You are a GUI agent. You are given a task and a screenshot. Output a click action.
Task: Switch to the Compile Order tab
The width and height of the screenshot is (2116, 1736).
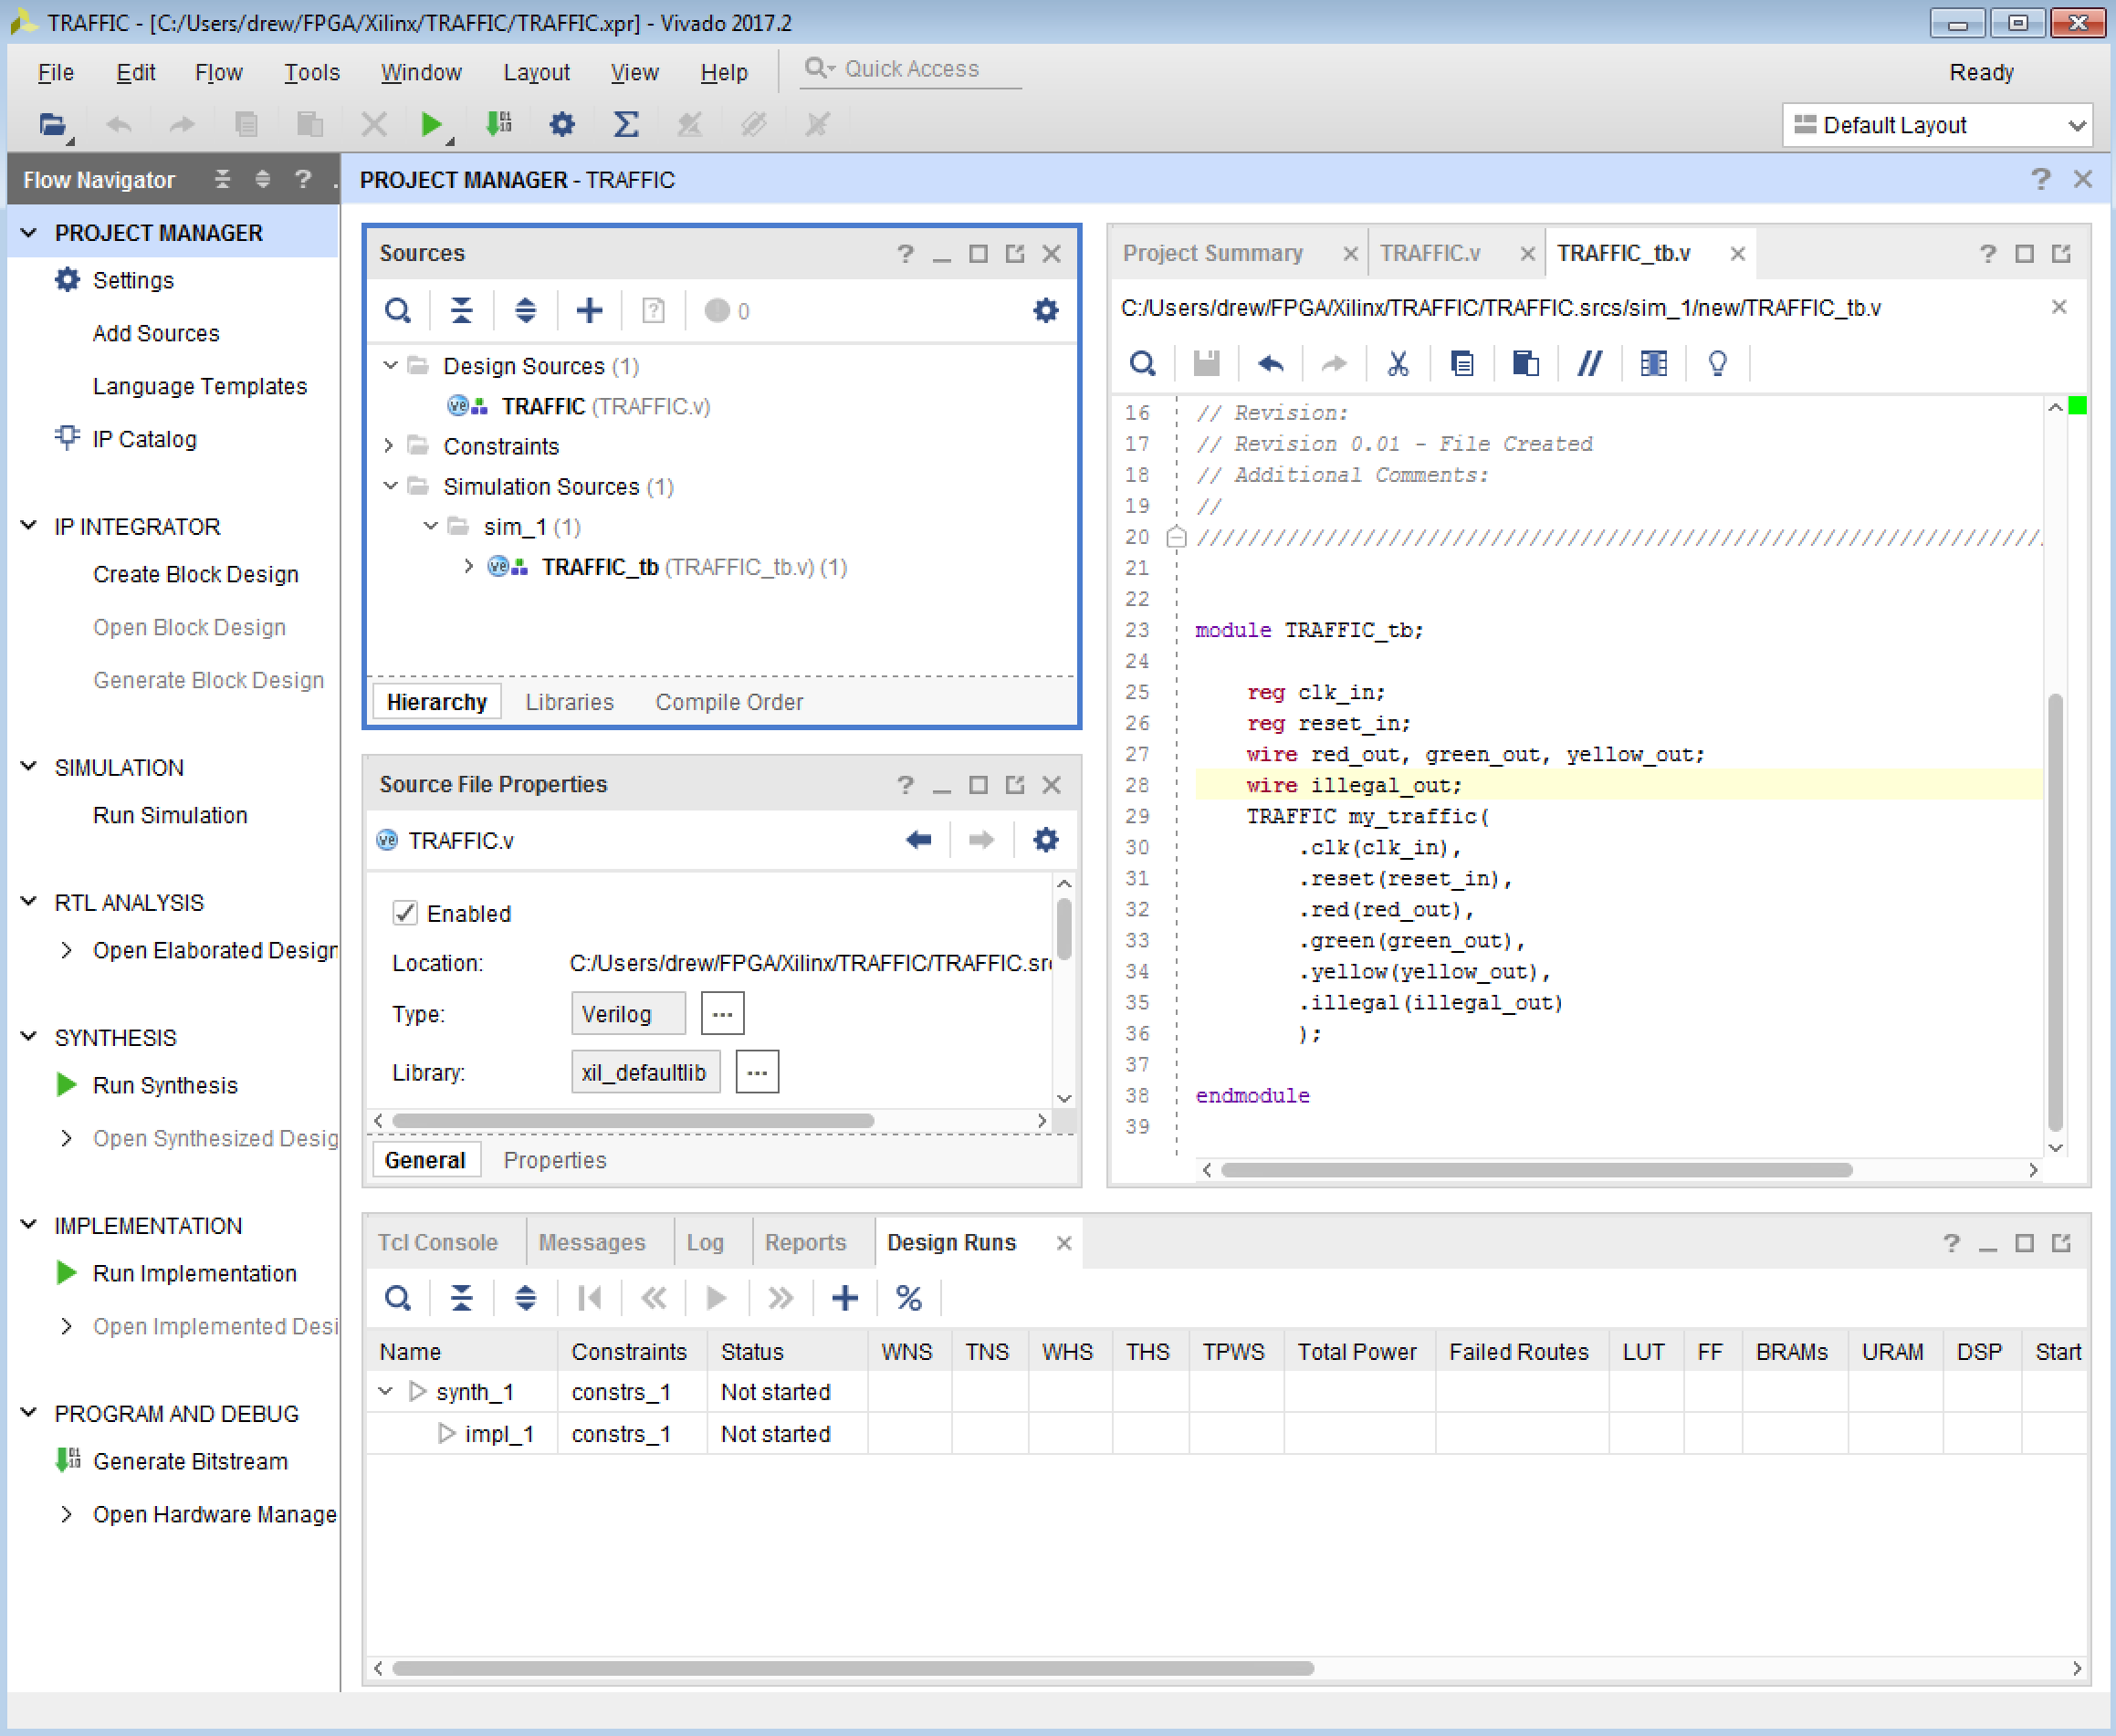point(729,702)
